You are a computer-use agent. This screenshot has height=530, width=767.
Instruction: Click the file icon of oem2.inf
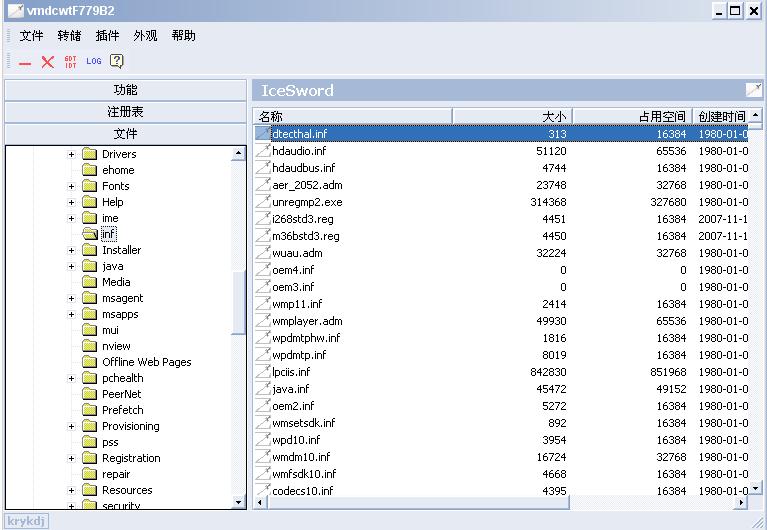pyautogui.click(x=263, y=406)
